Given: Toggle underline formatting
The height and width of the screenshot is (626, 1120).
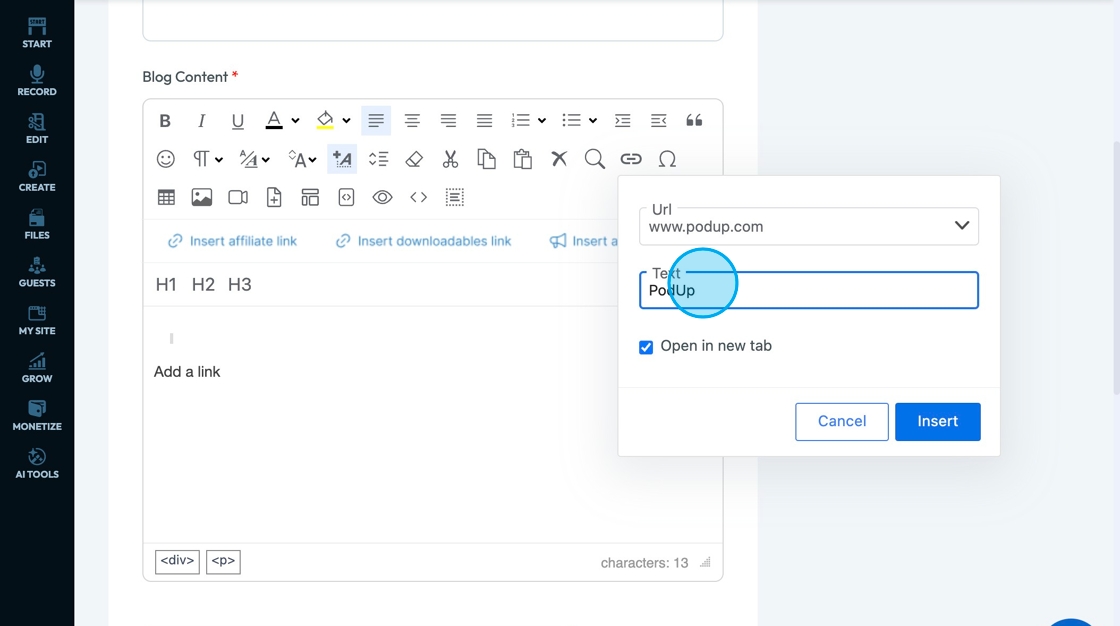Looking at the screenshot, I should [x=238, y=121].
